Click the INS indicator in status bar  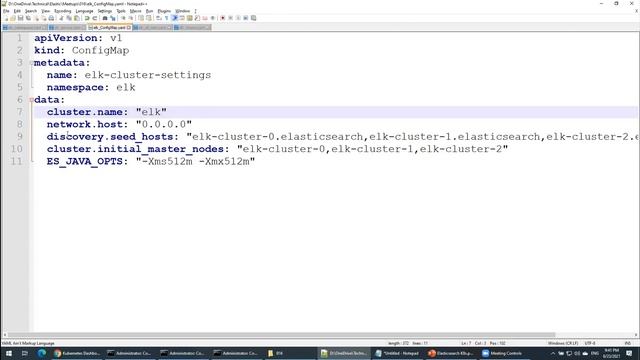point(628,343)
